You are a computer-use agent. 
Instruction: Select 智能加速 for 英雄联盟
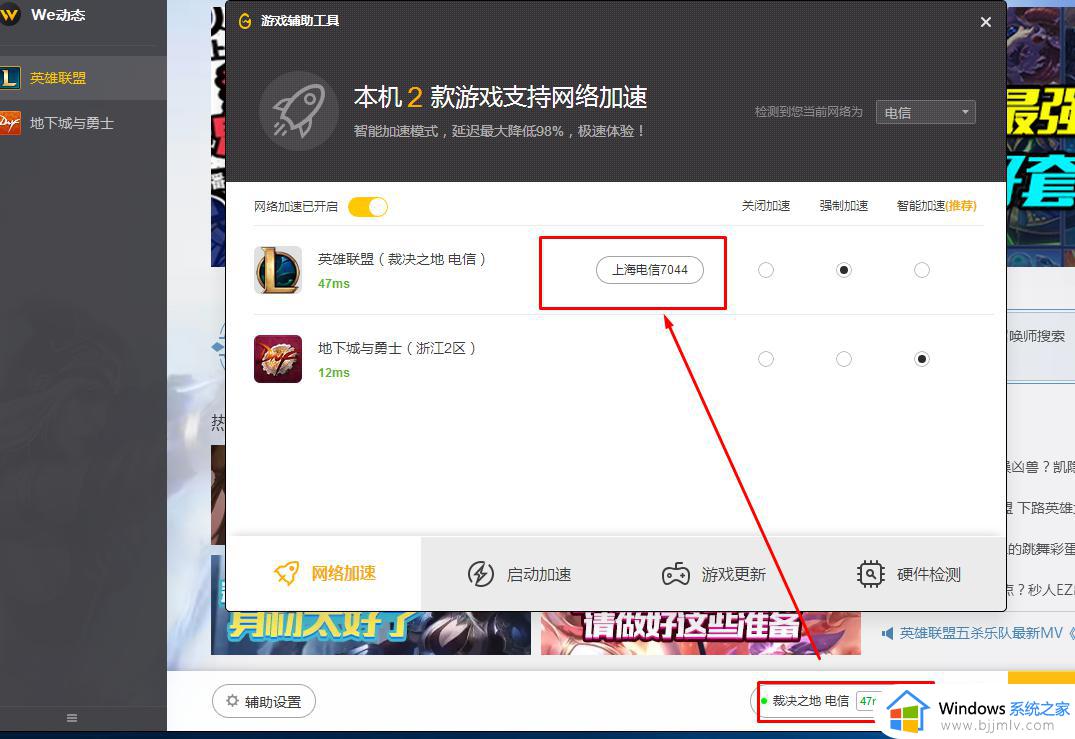tap(921, 269)
